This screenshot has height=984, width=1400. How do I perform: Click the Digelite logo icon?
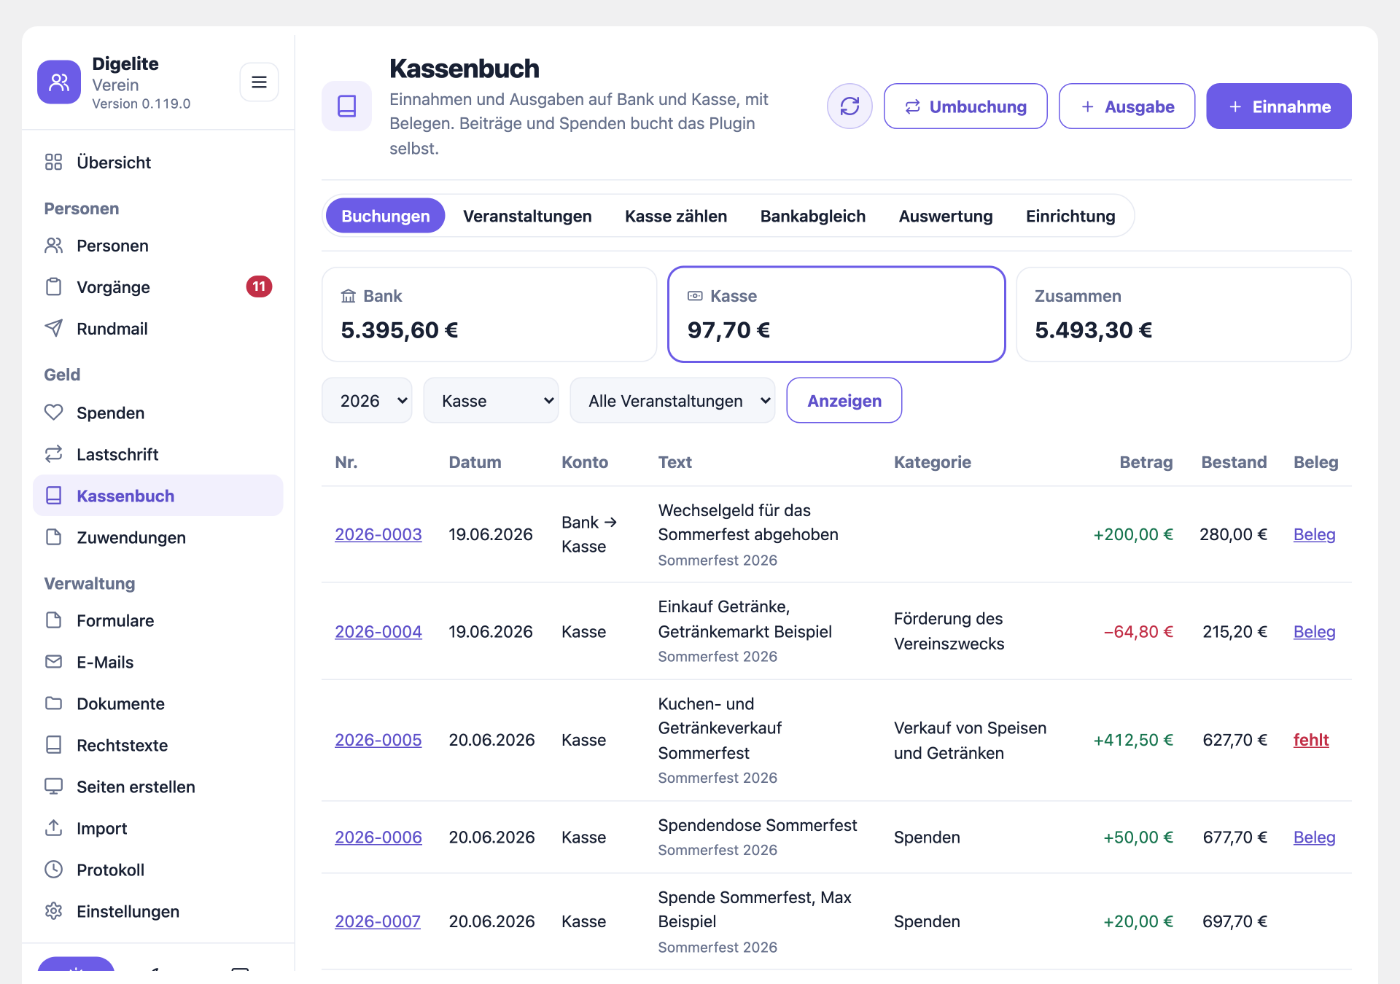pyautogui.click(x=59, y=82)
